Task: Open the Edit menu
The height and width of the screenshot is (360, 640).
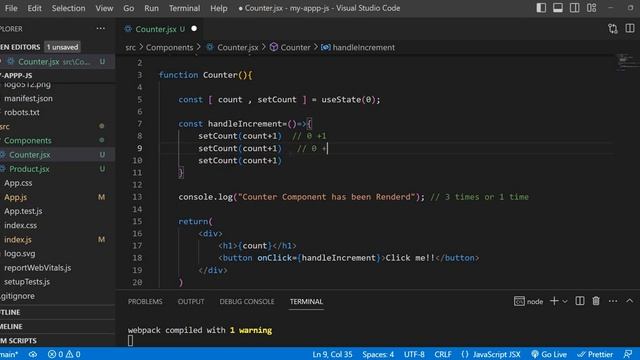Action: 35,8
